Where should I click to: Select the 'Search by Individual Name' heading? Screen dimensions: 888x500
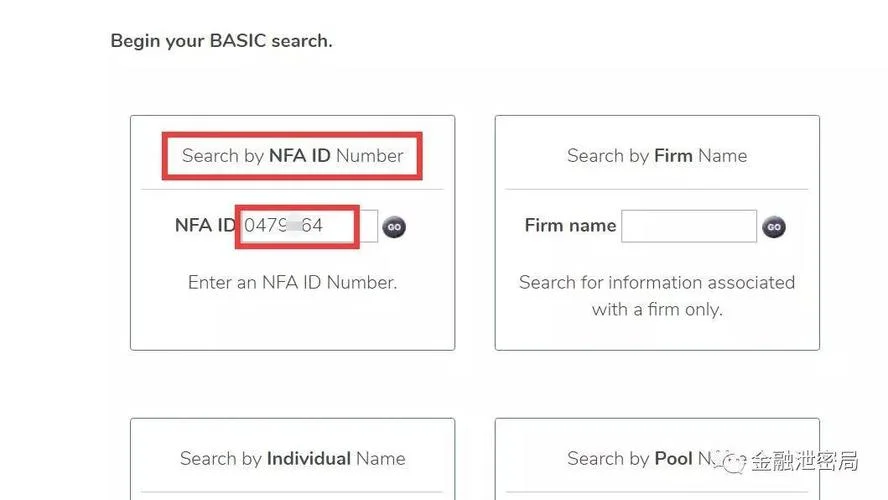click(x=292, y=458)
